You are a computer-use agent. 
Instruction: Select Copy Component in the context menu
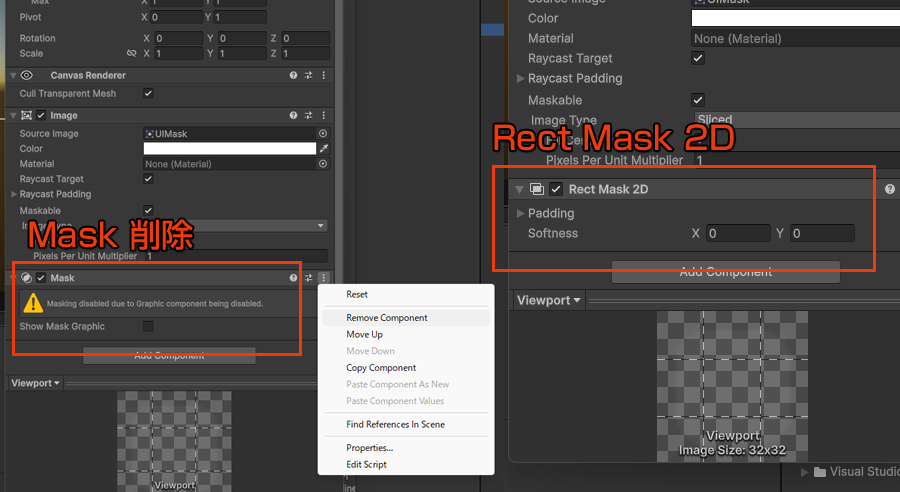tap(381, 368)
